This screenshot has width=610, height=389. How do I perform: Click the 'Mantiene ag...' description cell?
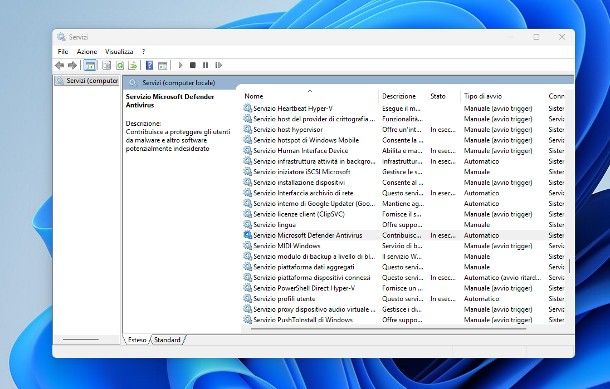click(403, 203)
